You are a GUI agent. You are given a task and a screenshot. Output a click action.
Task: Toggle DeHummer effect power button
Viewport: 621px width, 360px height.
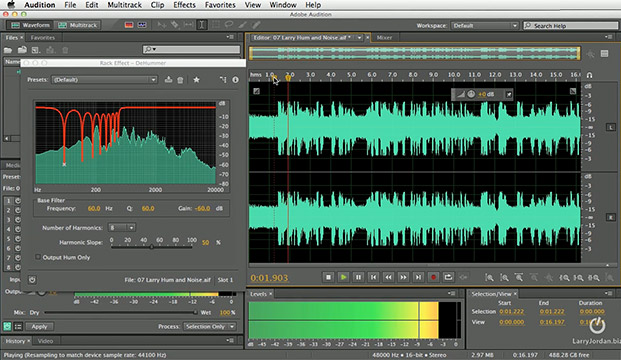click(32, 280)
